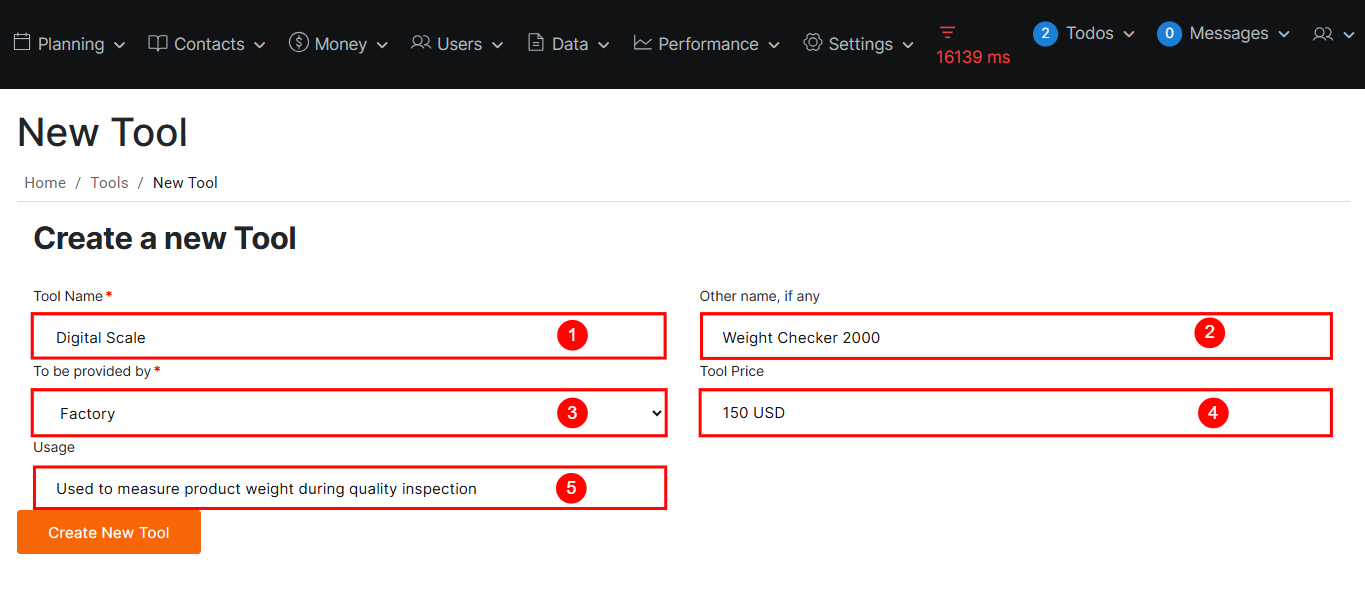Open the Performance menu
The width and height of the screenshot is (1365, 615).
pyautogui.click(x=708, y=44)
